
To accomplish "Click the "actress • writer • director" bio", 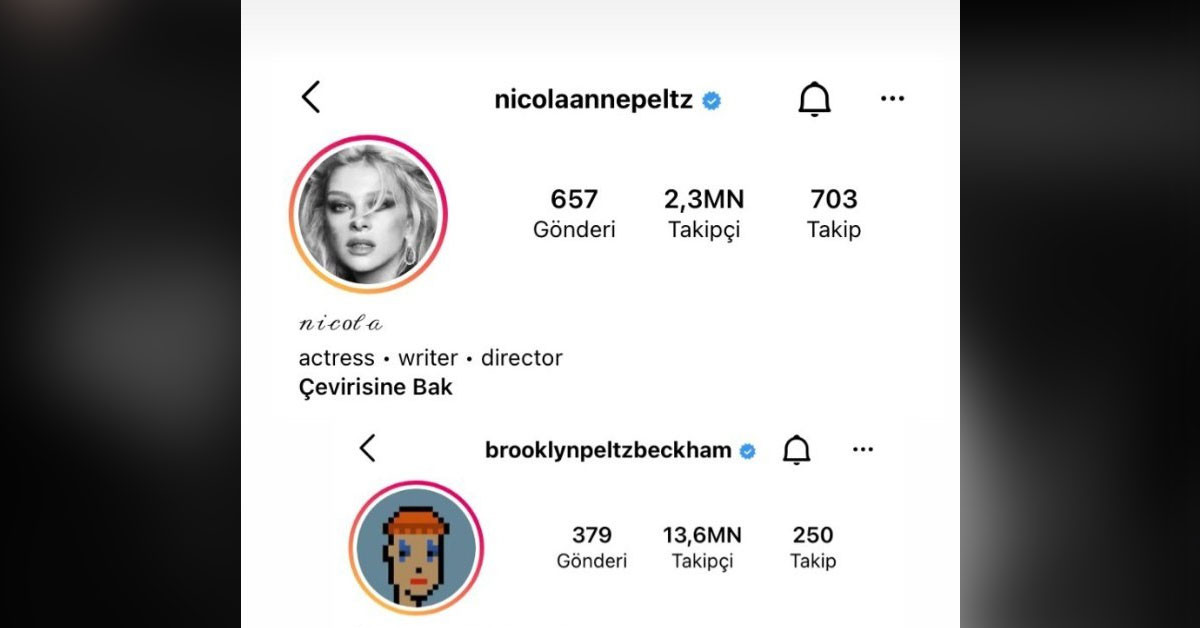I will (431, 358).
